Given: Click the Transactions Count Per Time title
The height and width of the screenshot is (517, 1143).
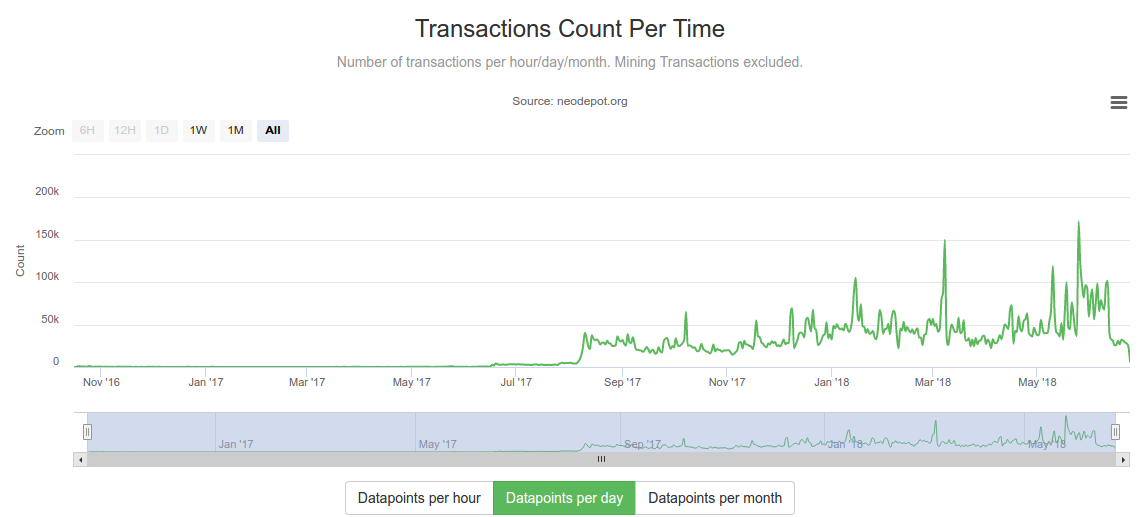Looking at the screenshot, I should pyautogui.click(x=570, y=28).
